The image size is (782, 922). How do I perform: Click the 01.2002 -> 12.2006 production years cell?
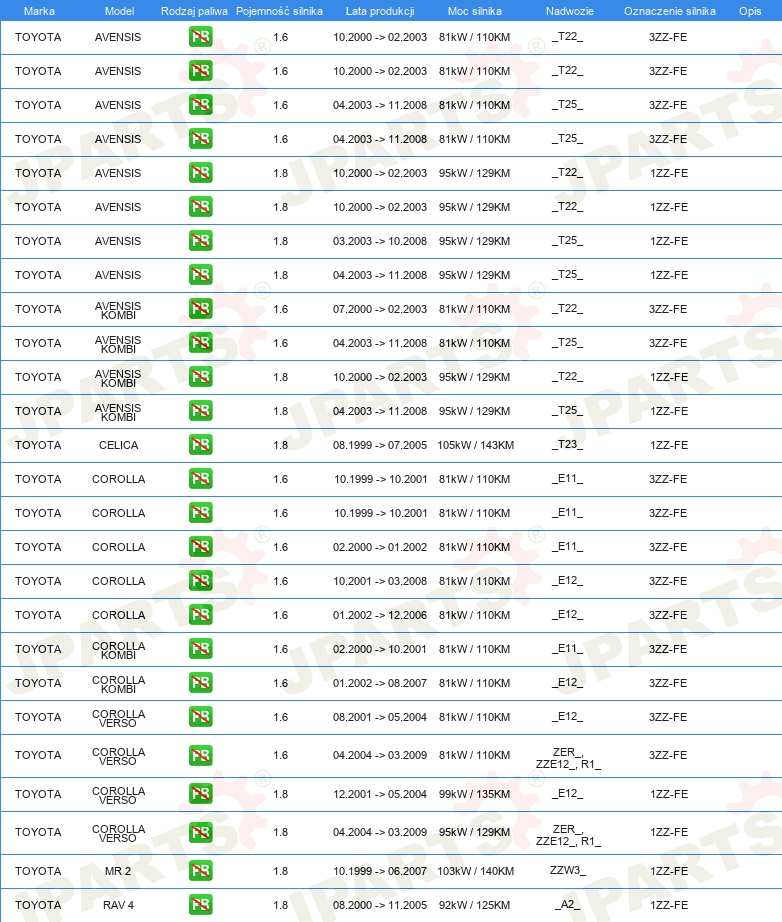(x=380, y=615)
